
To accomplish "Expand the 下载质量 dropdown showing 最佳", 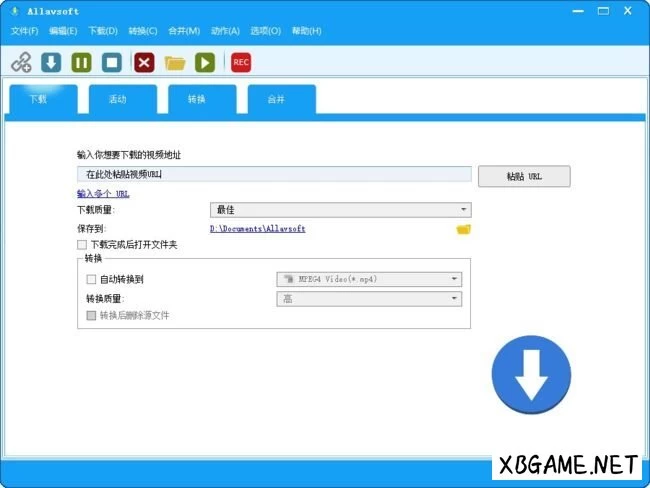I will [x=340, y=210].
